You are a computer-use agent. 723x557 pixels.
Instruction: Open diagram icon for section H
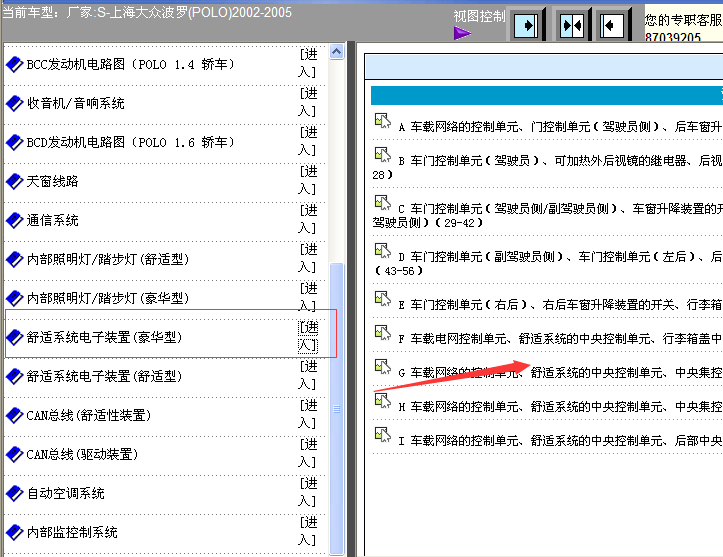click(383, 401)
